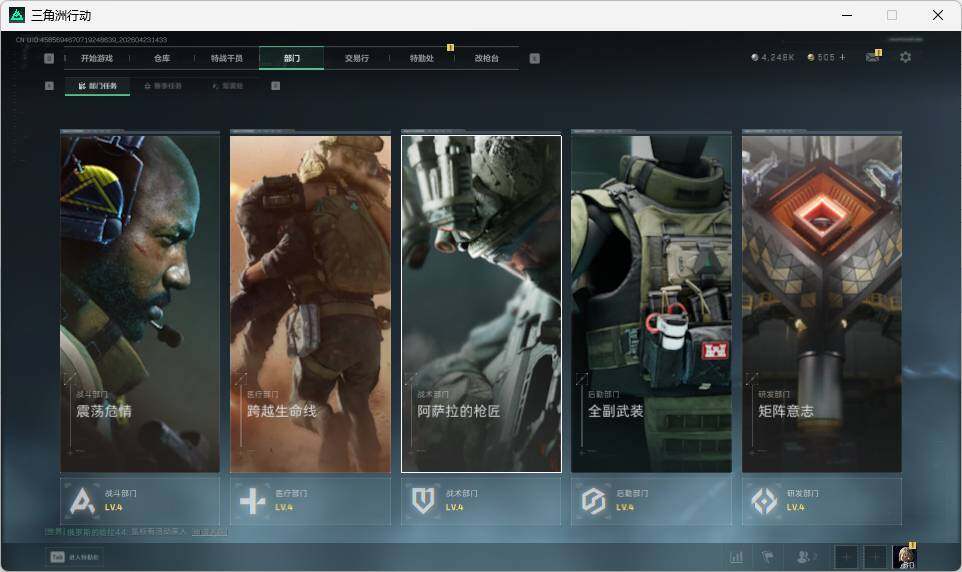Switch to the 开始游戏 tab

coord(97,58)
